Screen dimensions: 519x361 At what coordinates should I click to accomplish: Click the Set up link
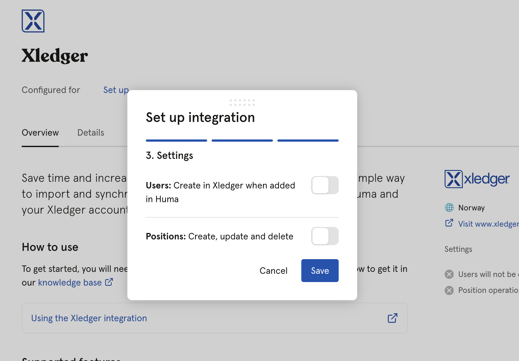click(116, 90)
